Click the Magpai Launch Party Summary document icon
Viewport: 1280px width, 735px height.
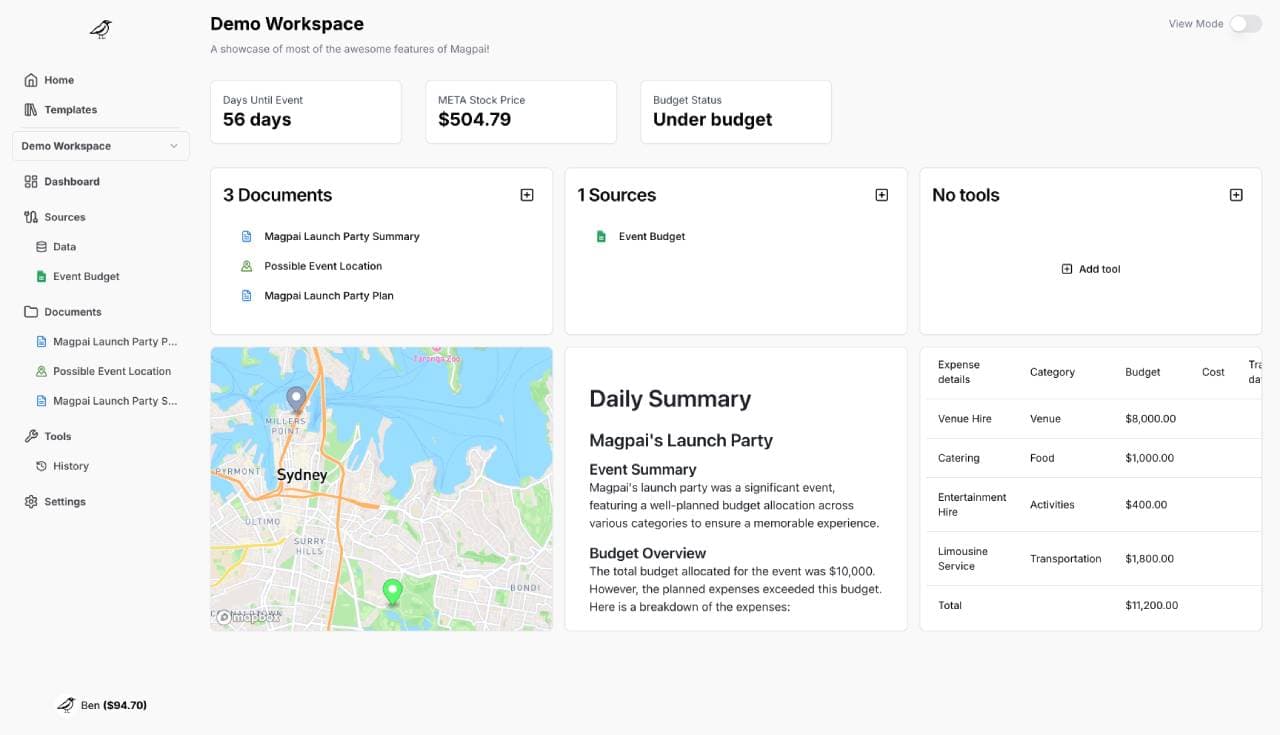[247, 237]
